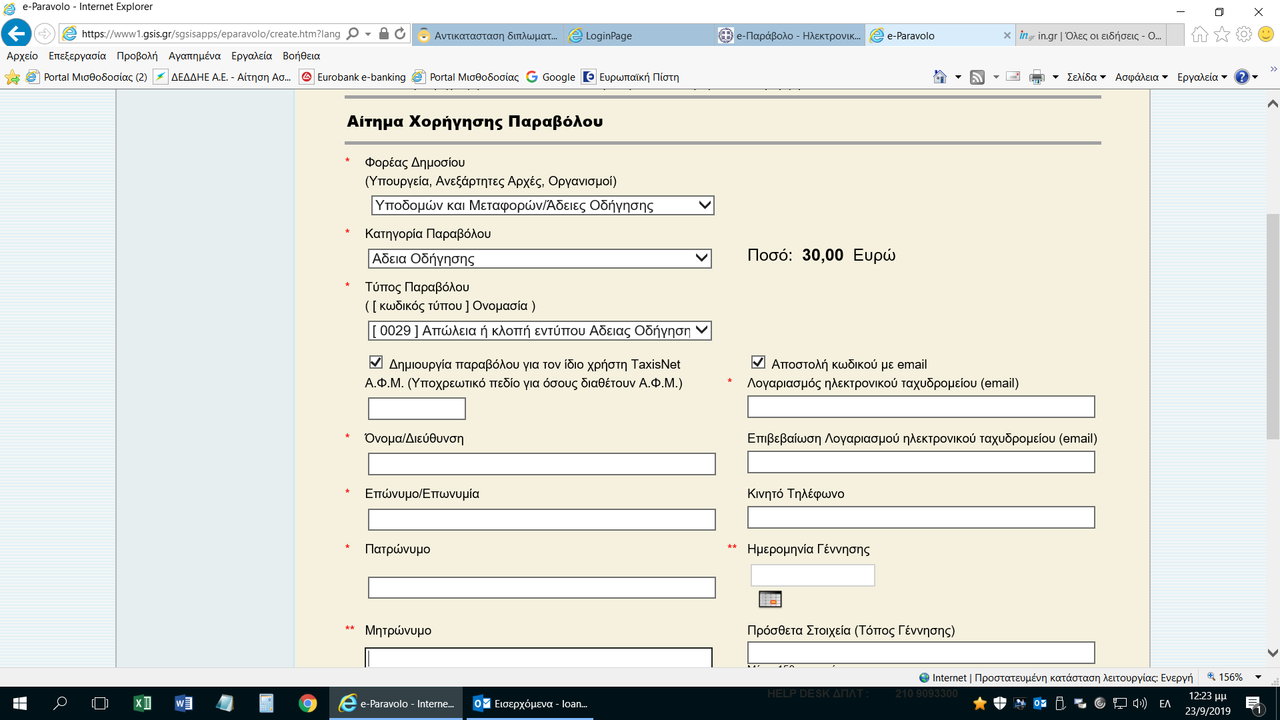The image size is (1280, 720).
Task: Click the Όνομα/Διεύθυνση input field
Action: point(542,463)
